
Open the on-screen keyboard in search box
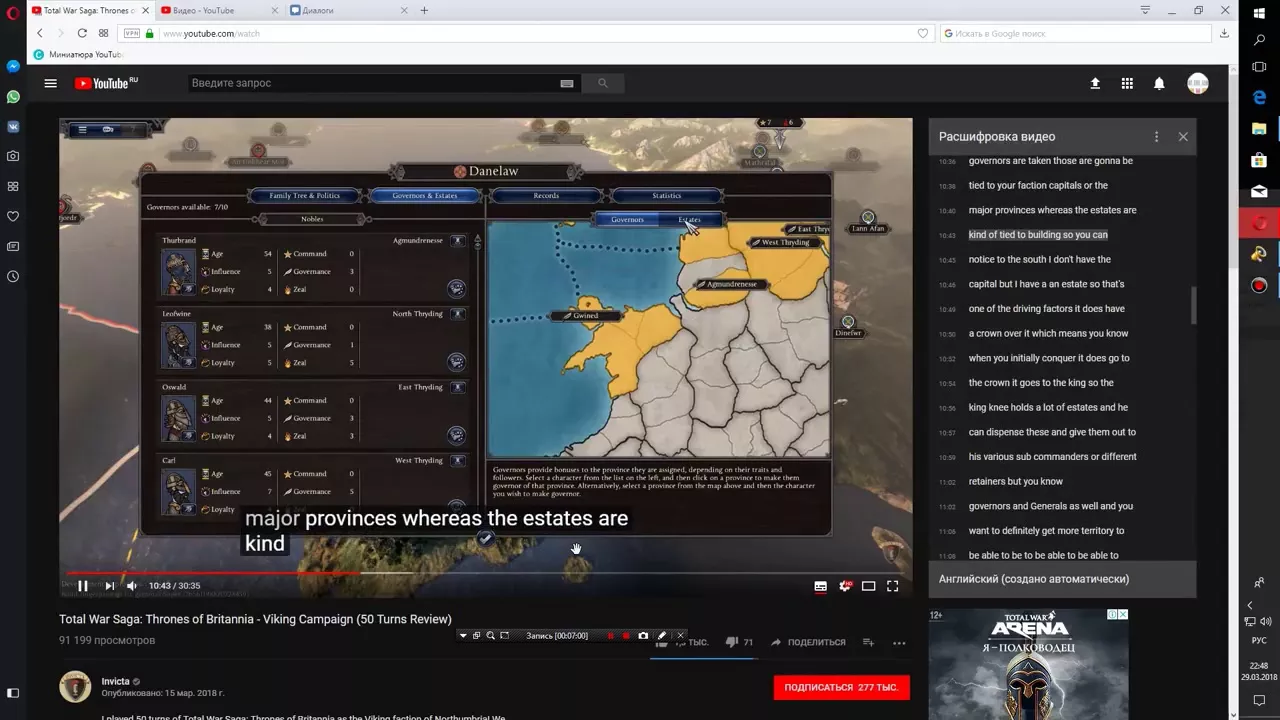tap(567, 83)
